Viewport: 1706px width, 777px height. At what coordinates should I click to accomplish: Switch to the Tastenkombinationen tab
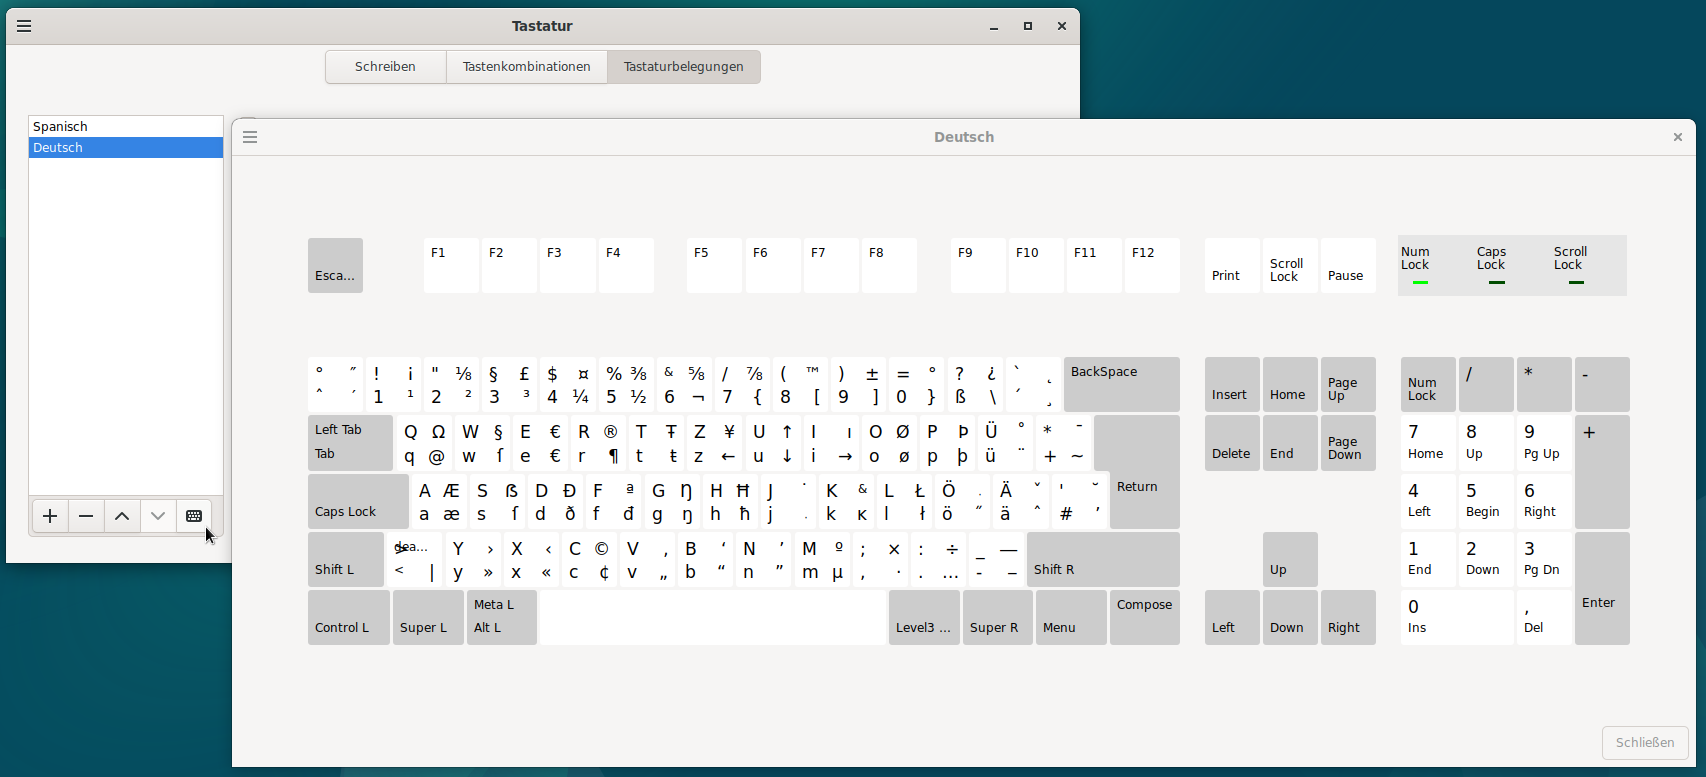(x=526, y=67)
